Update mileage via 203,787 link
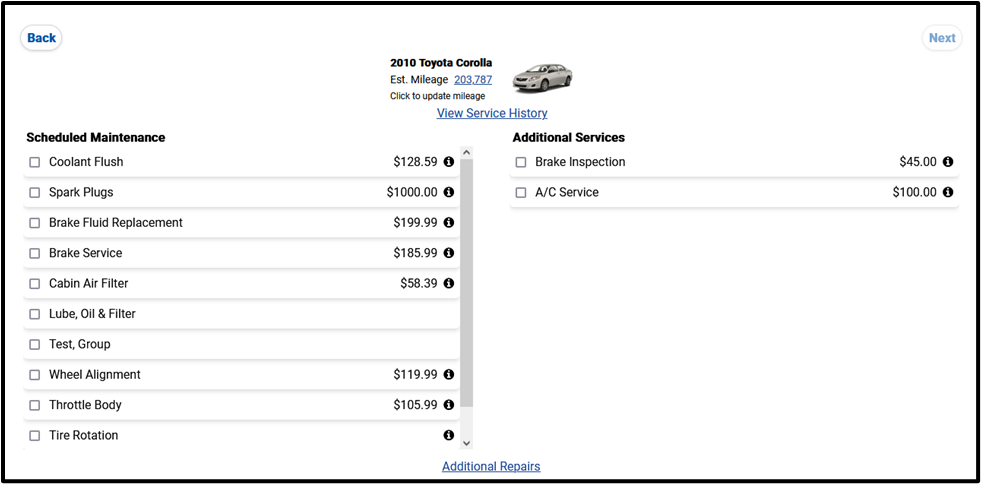The width and height of the screenshot is (981, 484). (x=473, y=80)
